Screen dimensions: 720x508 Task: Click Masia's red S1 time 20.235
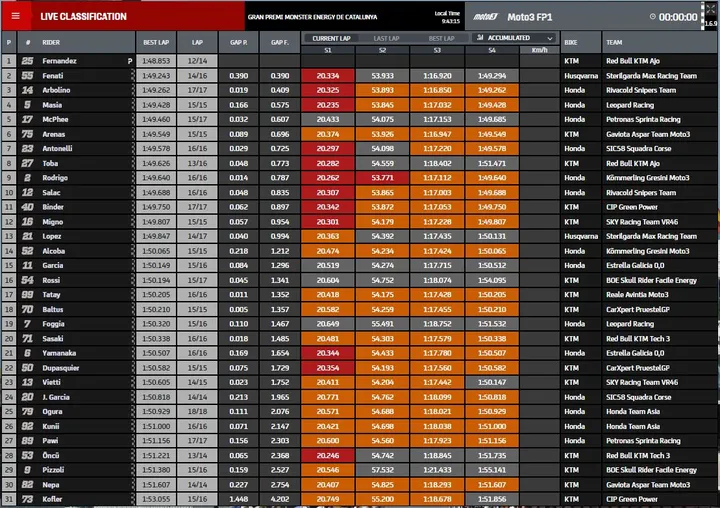tap(328, 105)
